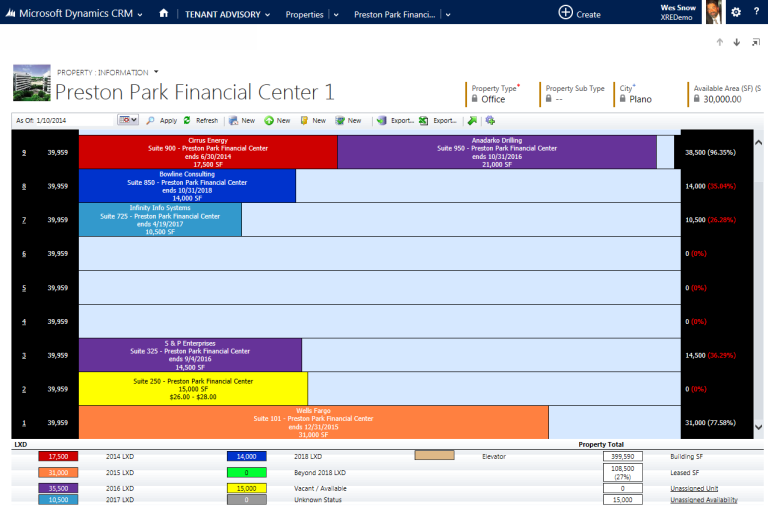Open the Microsoft Dynamics CRM menu
The height and width of the screenshot is (507, 768).
tap(74, 14)
